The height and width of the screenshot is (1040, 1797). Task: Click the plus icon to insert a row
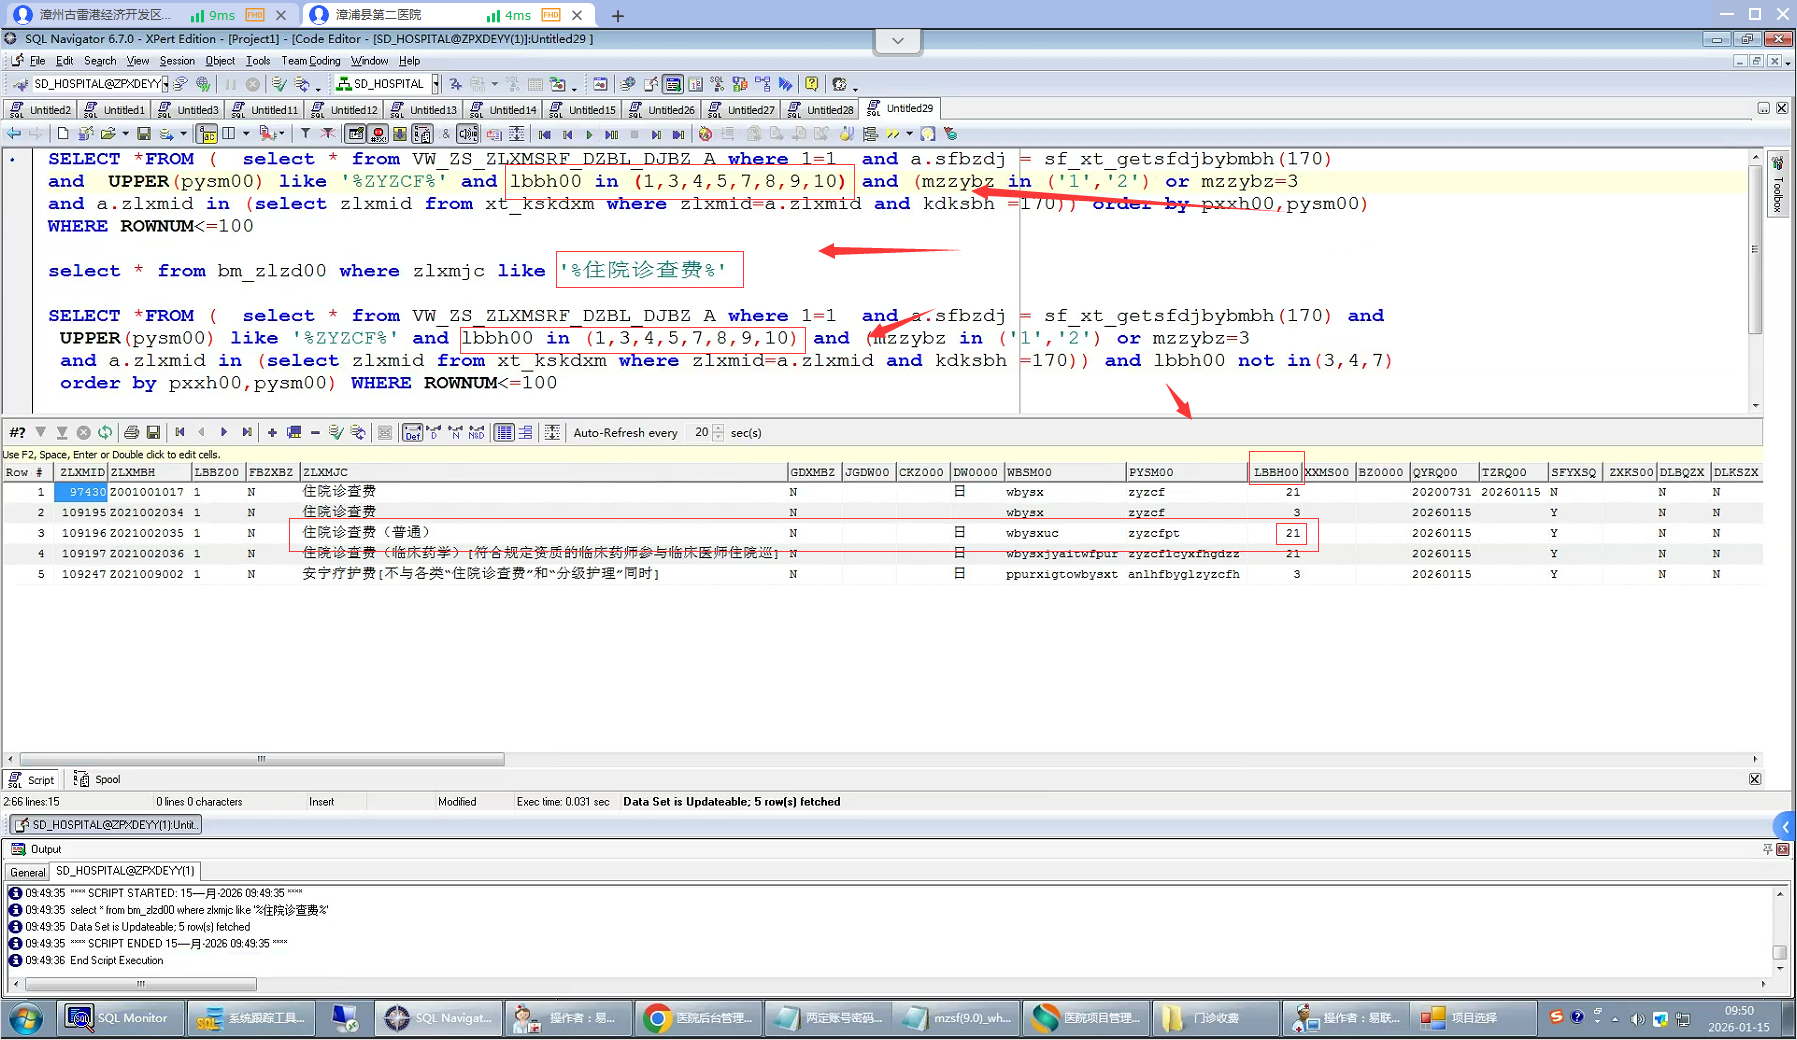click(272, 432)
